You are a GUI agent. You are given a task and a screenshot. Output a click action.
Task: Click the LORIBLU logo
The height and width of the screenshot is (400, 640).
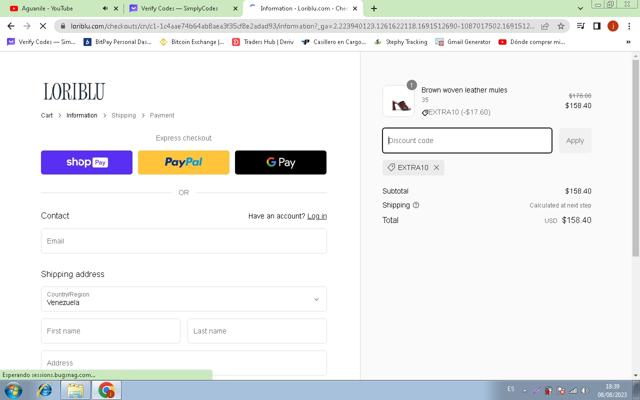(74, 91)
